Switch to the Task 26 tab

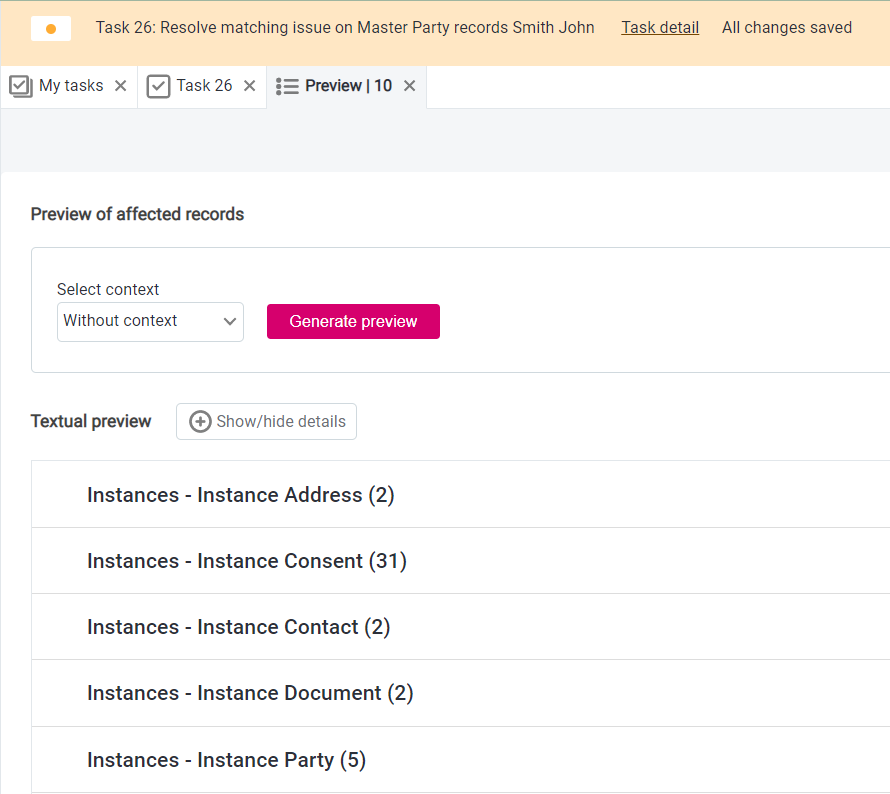point(204,86)
